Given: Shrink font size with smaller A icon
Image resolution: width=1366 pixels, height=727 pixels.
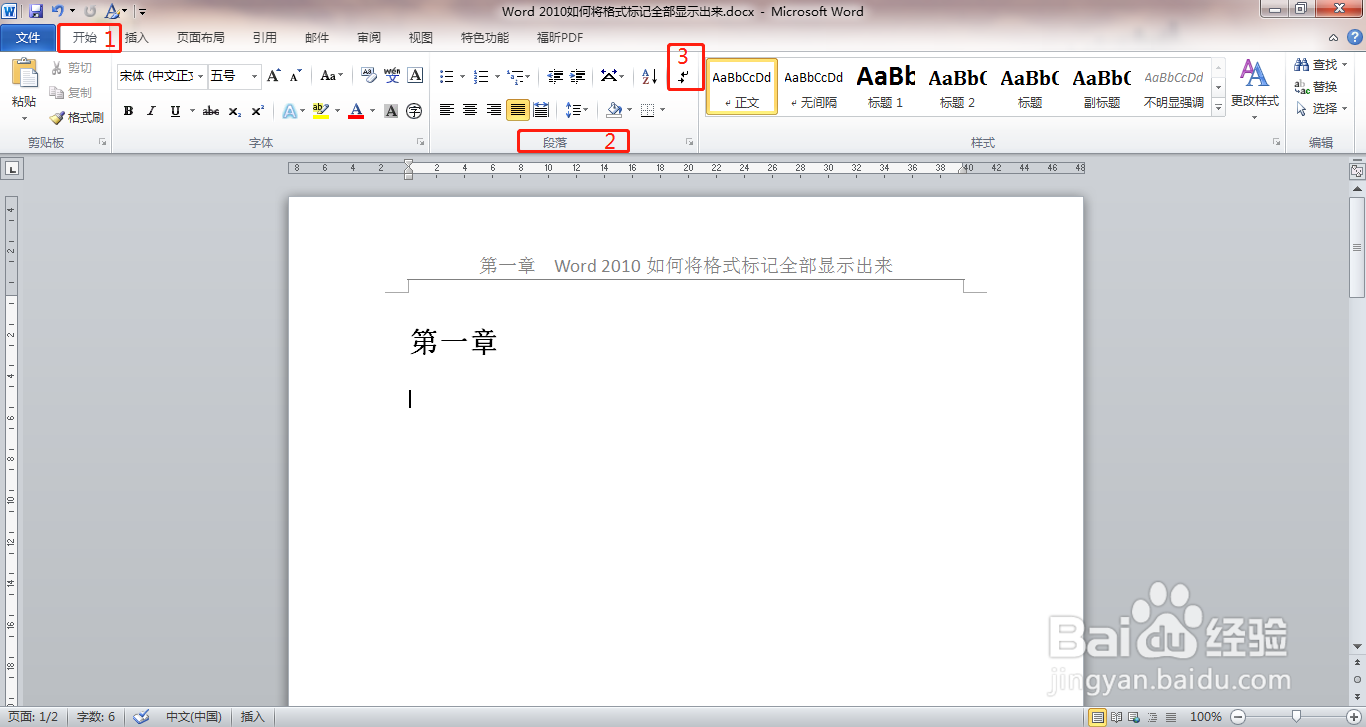Looking at the screenshot, I should pyautogui.click(x=295, y=76).
